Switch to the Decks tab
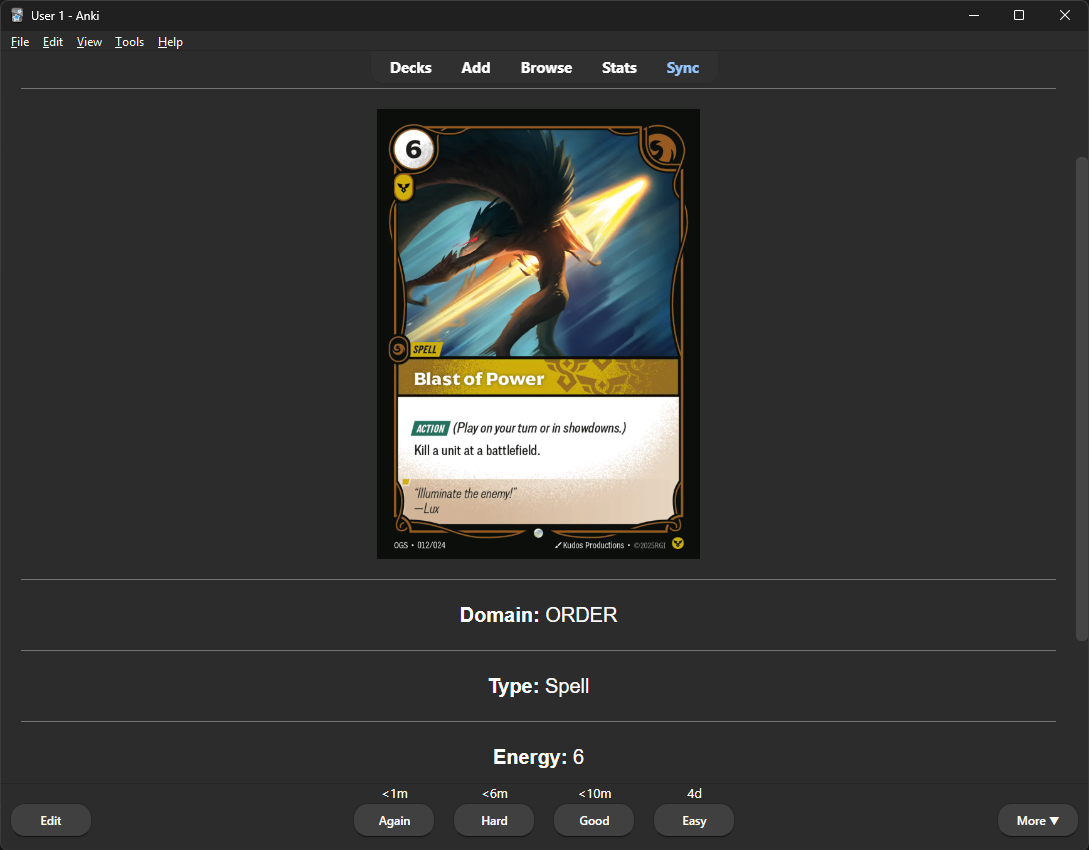Screen dimensions: 1089x850 click(410, 67)
